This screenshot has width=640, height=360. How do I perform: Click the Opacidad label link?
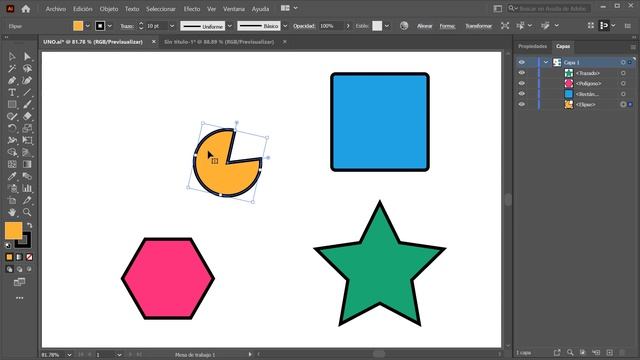click(304, 26)
